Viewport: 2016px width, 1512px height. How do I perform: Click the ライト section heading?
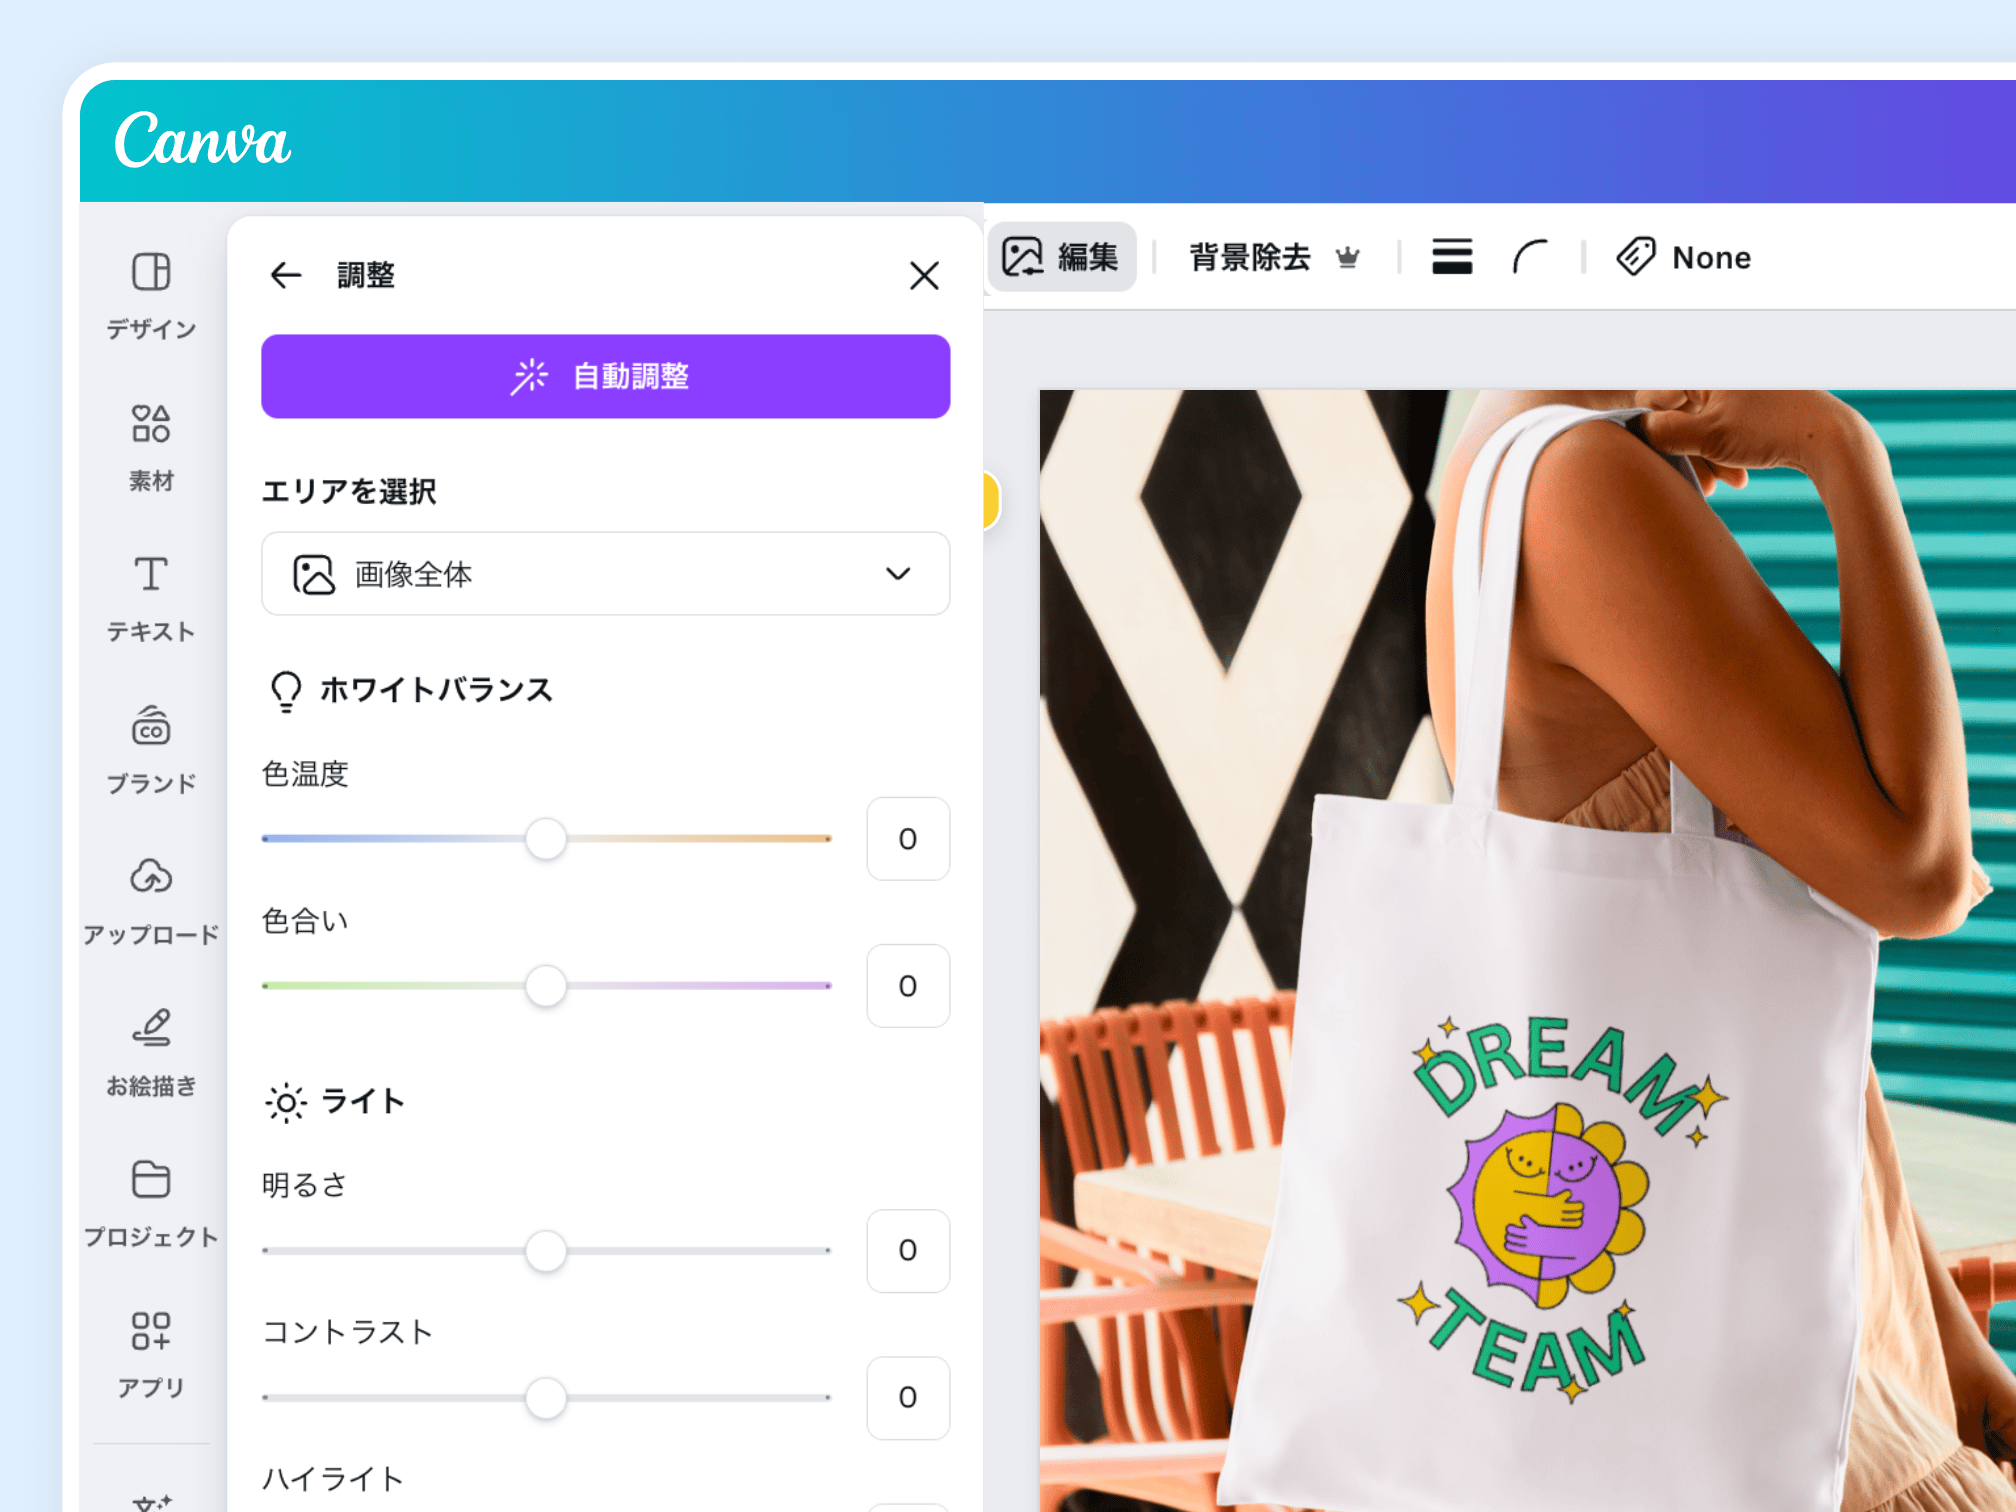point(336,1102)
